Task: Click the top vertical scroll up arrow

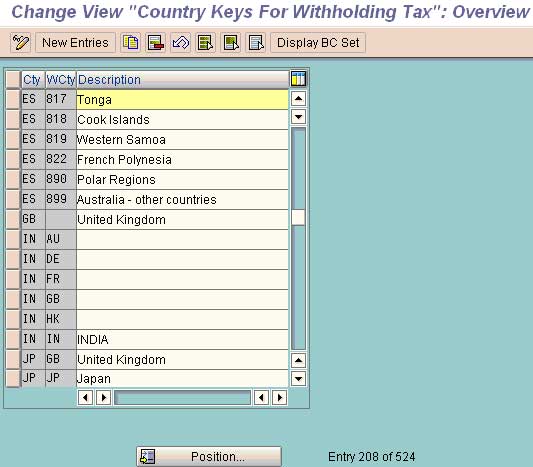Action: pyautogui.click(x=298, y=99)
